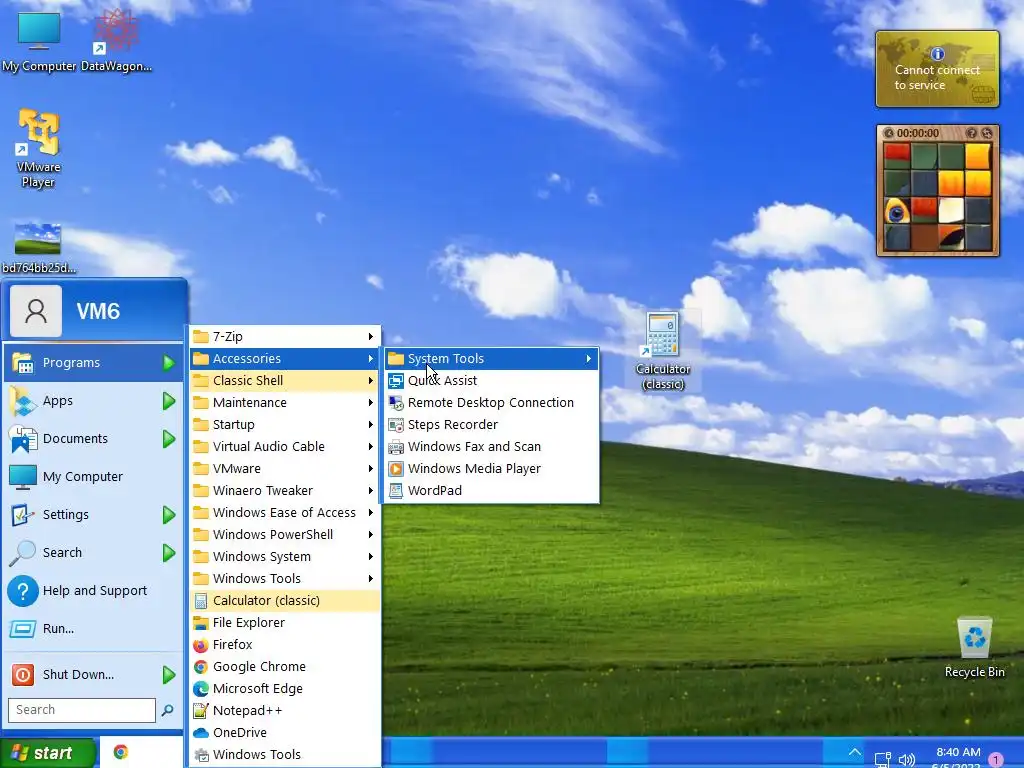
Task: Open Chrome from the taskbar
Action: tap(121, 752)
